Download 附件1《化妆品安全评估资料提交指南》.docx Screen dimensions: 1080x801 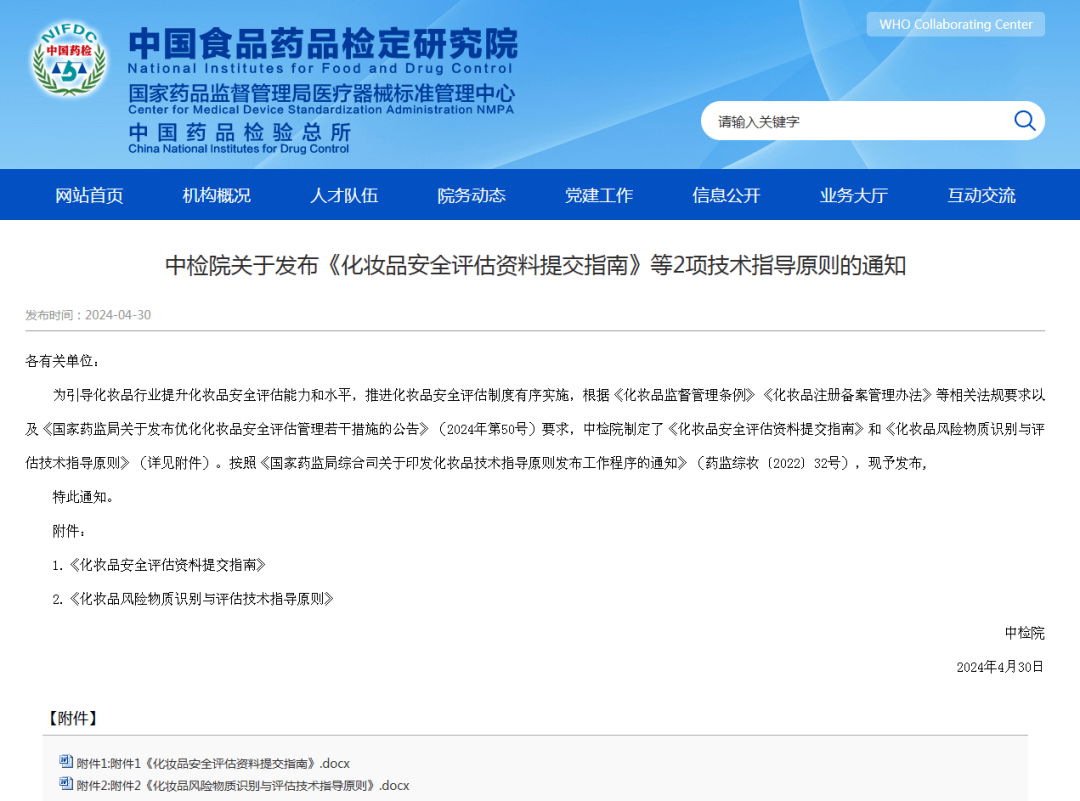coord(208,762)
